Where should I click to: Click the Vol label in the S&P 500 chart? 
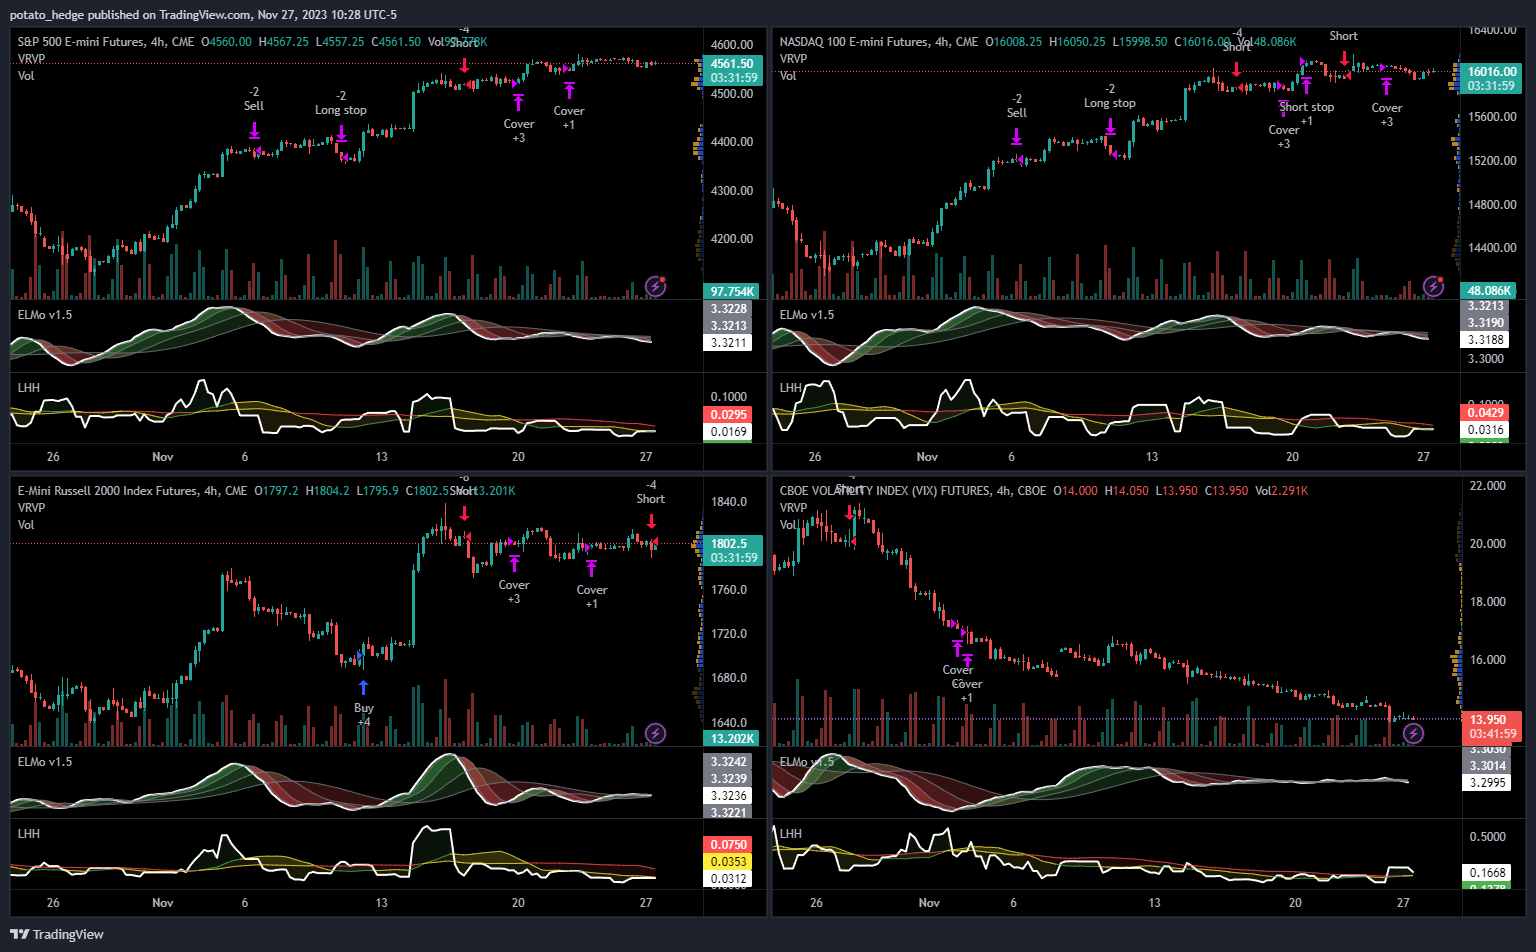click(26, 76)
